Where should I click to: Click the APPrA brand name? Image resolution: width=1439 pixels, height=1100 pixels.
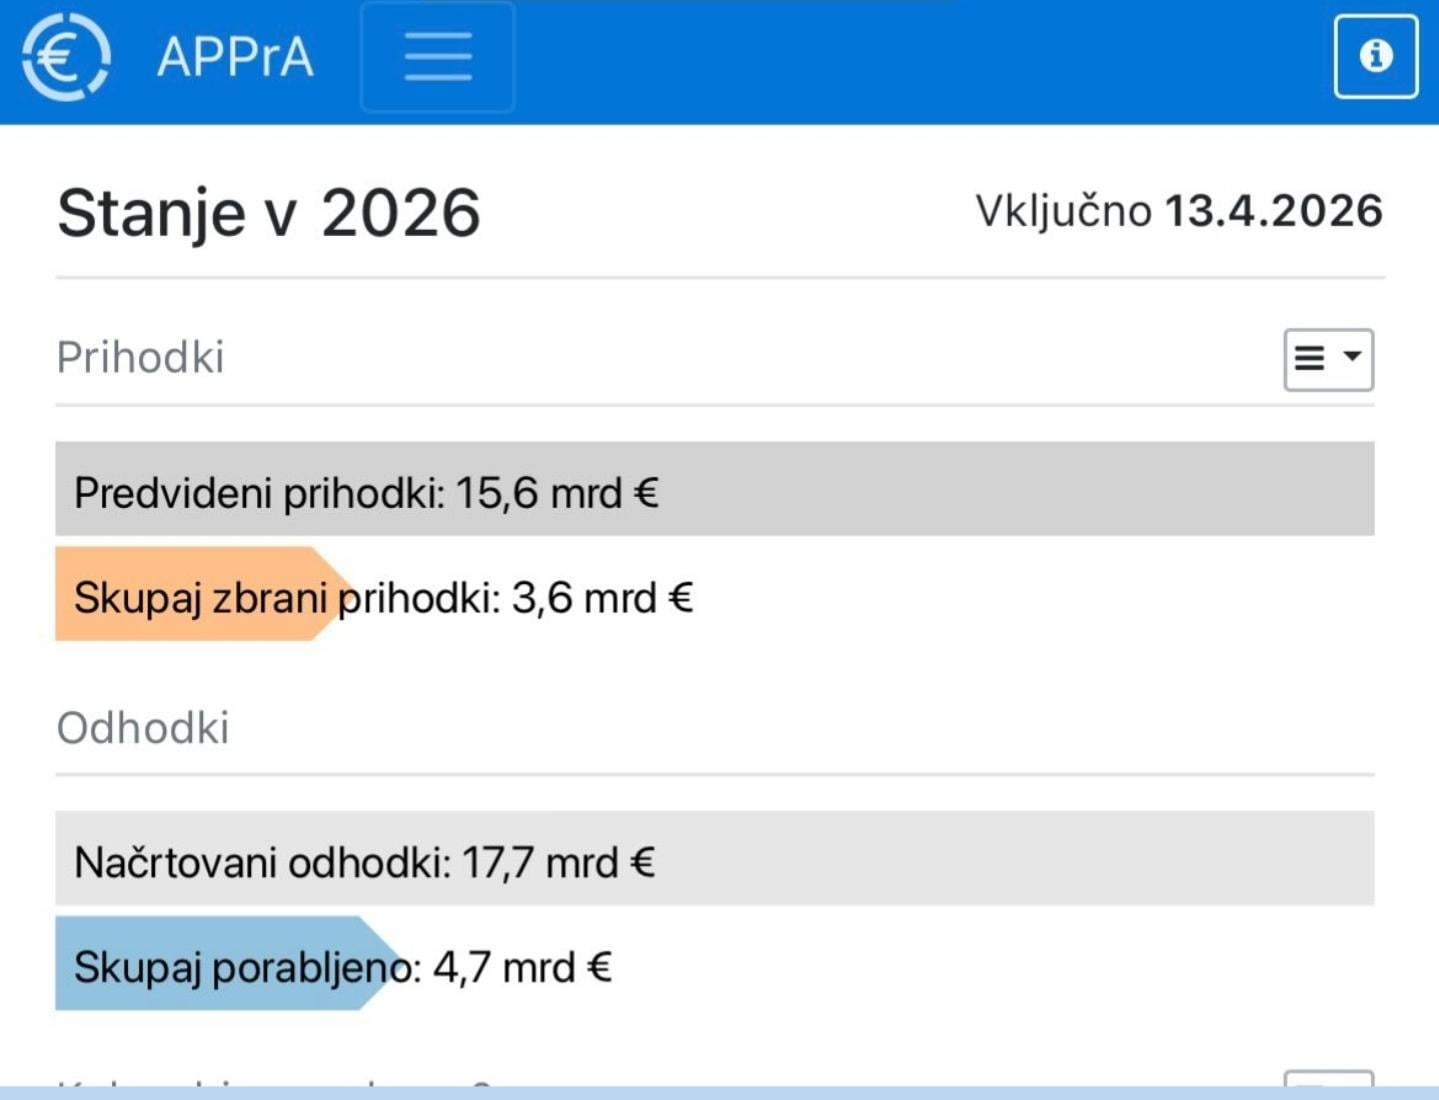click(x=236, y=57)
